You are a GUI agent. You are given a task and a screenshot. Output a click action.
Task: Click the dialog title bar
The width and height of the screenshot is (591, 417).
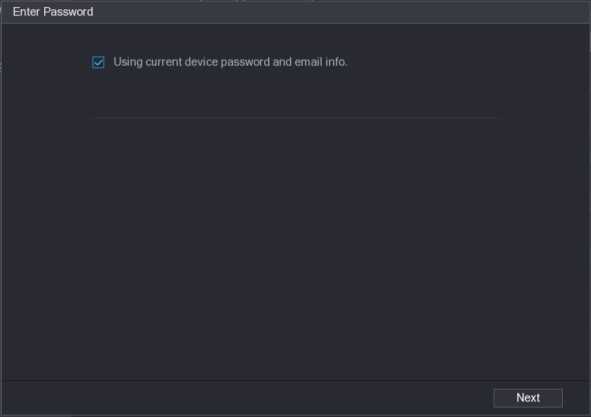[296, 12]
